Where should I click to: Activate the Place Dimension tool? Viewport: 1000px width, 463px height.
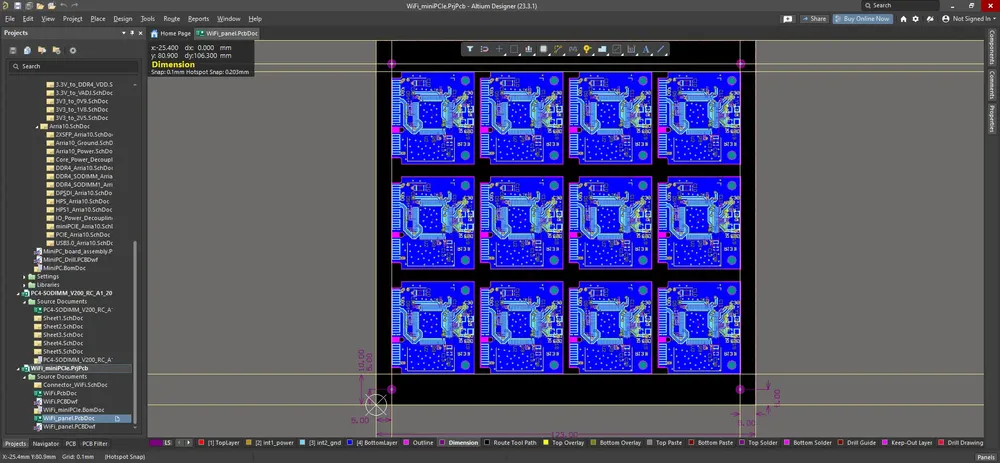click(x=631, y=49)
